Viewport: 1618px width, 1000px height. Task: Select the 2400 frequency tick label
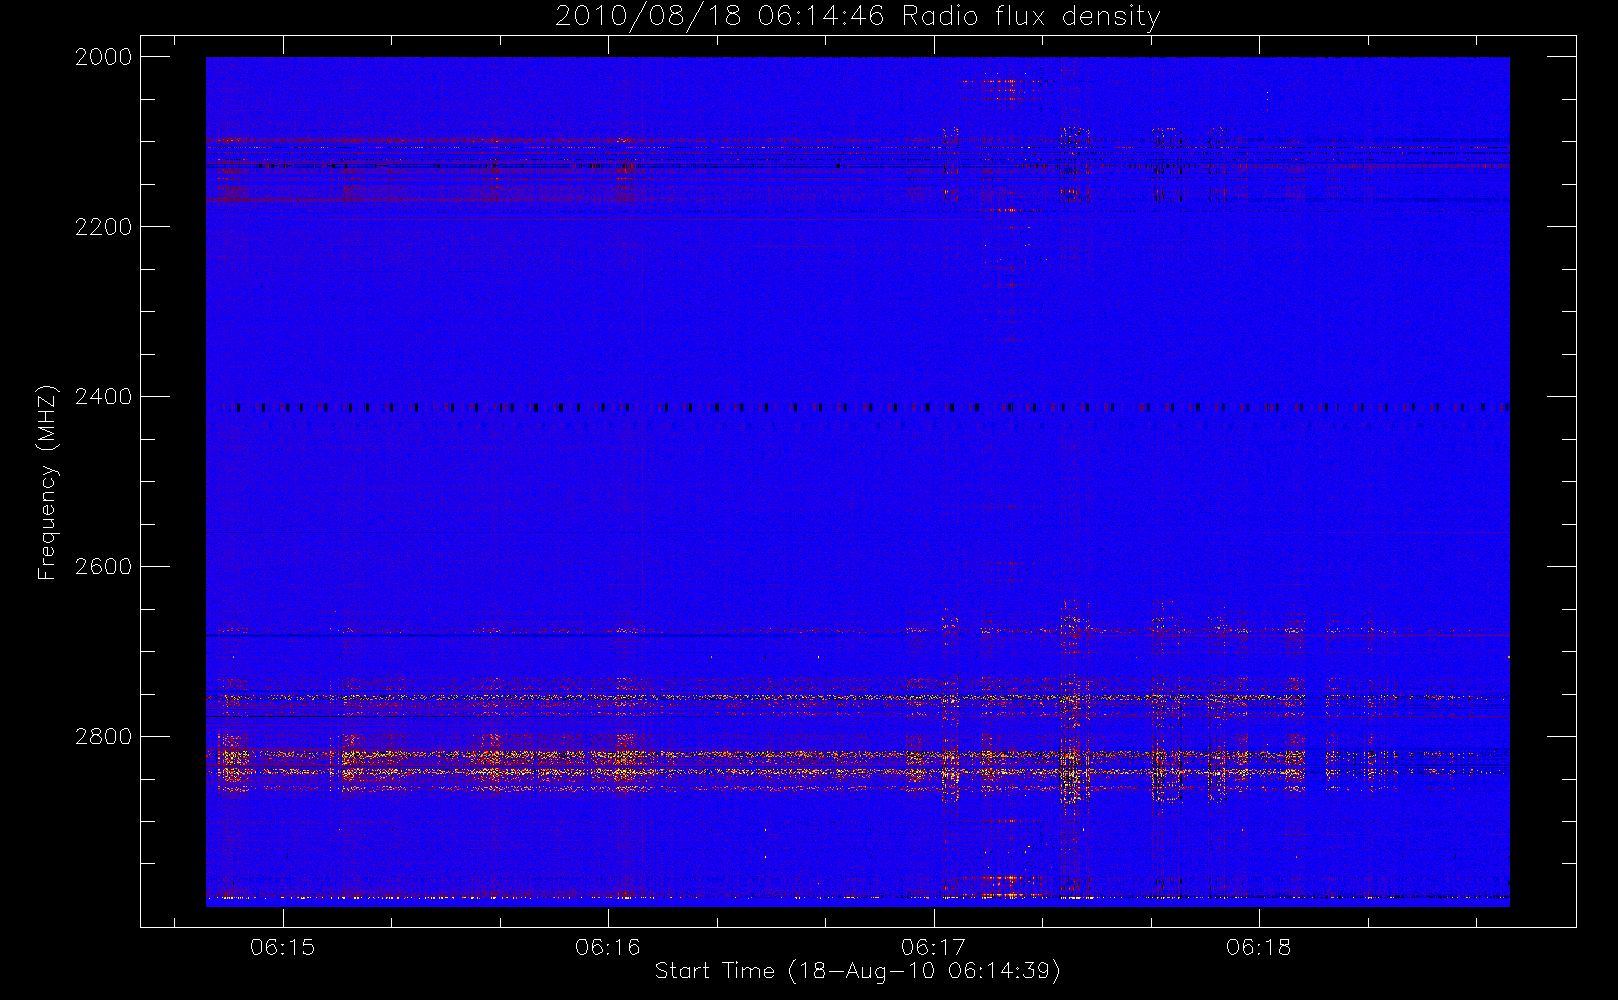pos(104,397)
